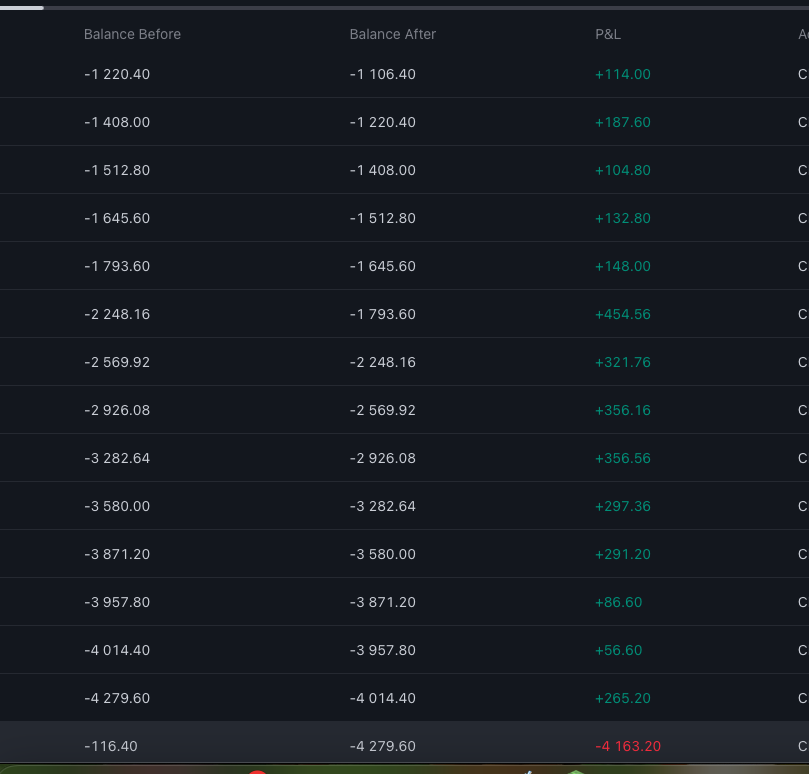
Task: Click the green diamond icon at the bottom
Action: [575, 770]
